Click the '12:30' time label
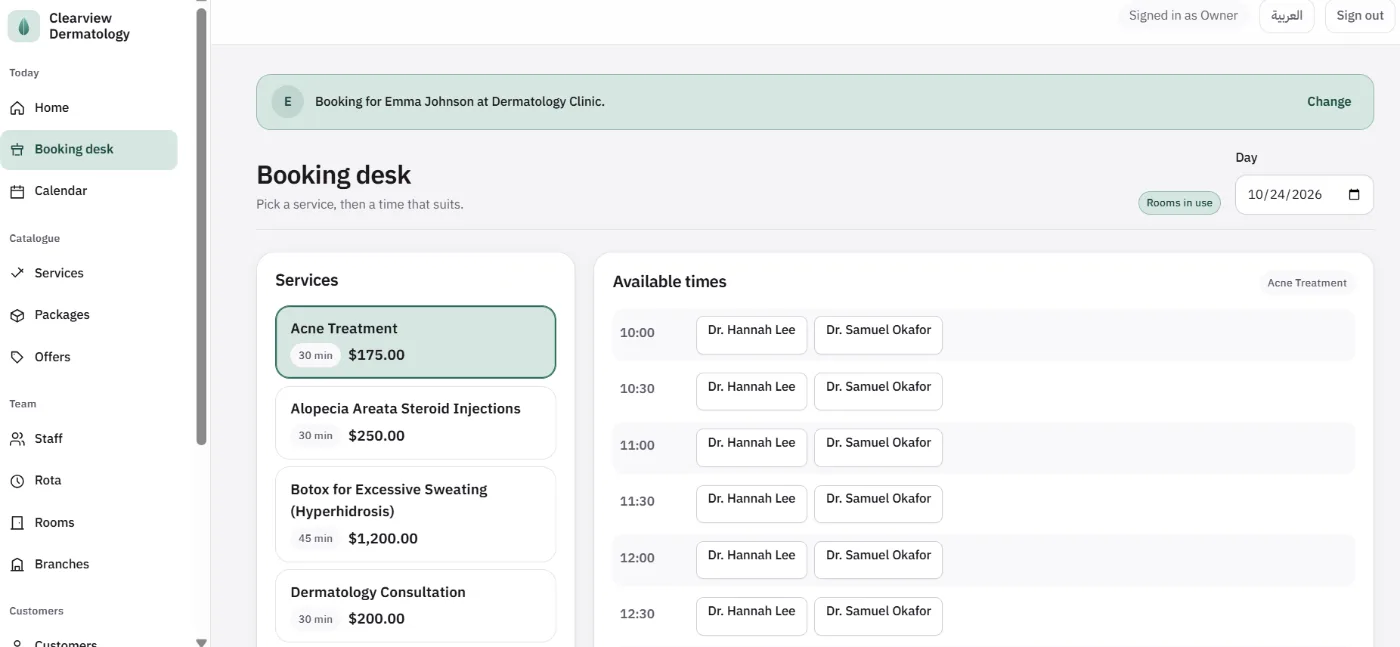1400x647 pixels. pyautogui.click(x=637, y=614)
